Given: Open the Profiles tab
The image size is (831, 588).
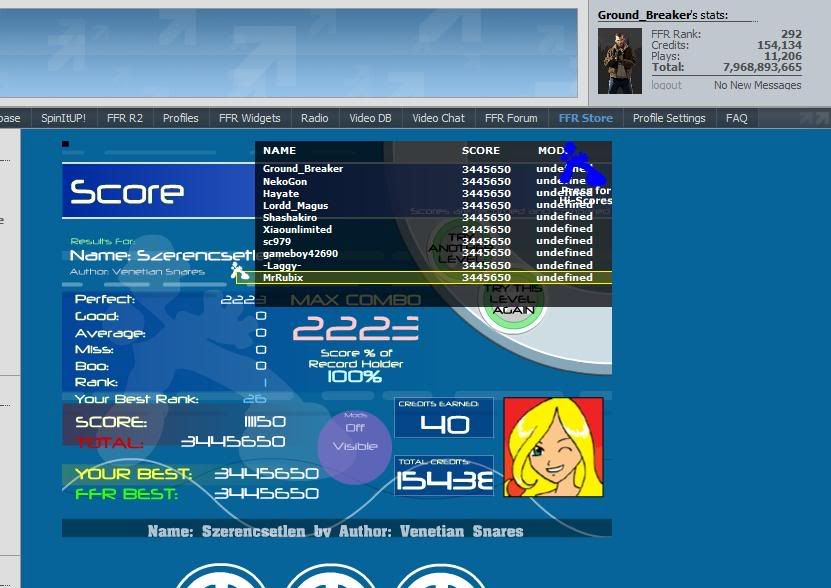Looking at the screenshot, I should (181, 118).
